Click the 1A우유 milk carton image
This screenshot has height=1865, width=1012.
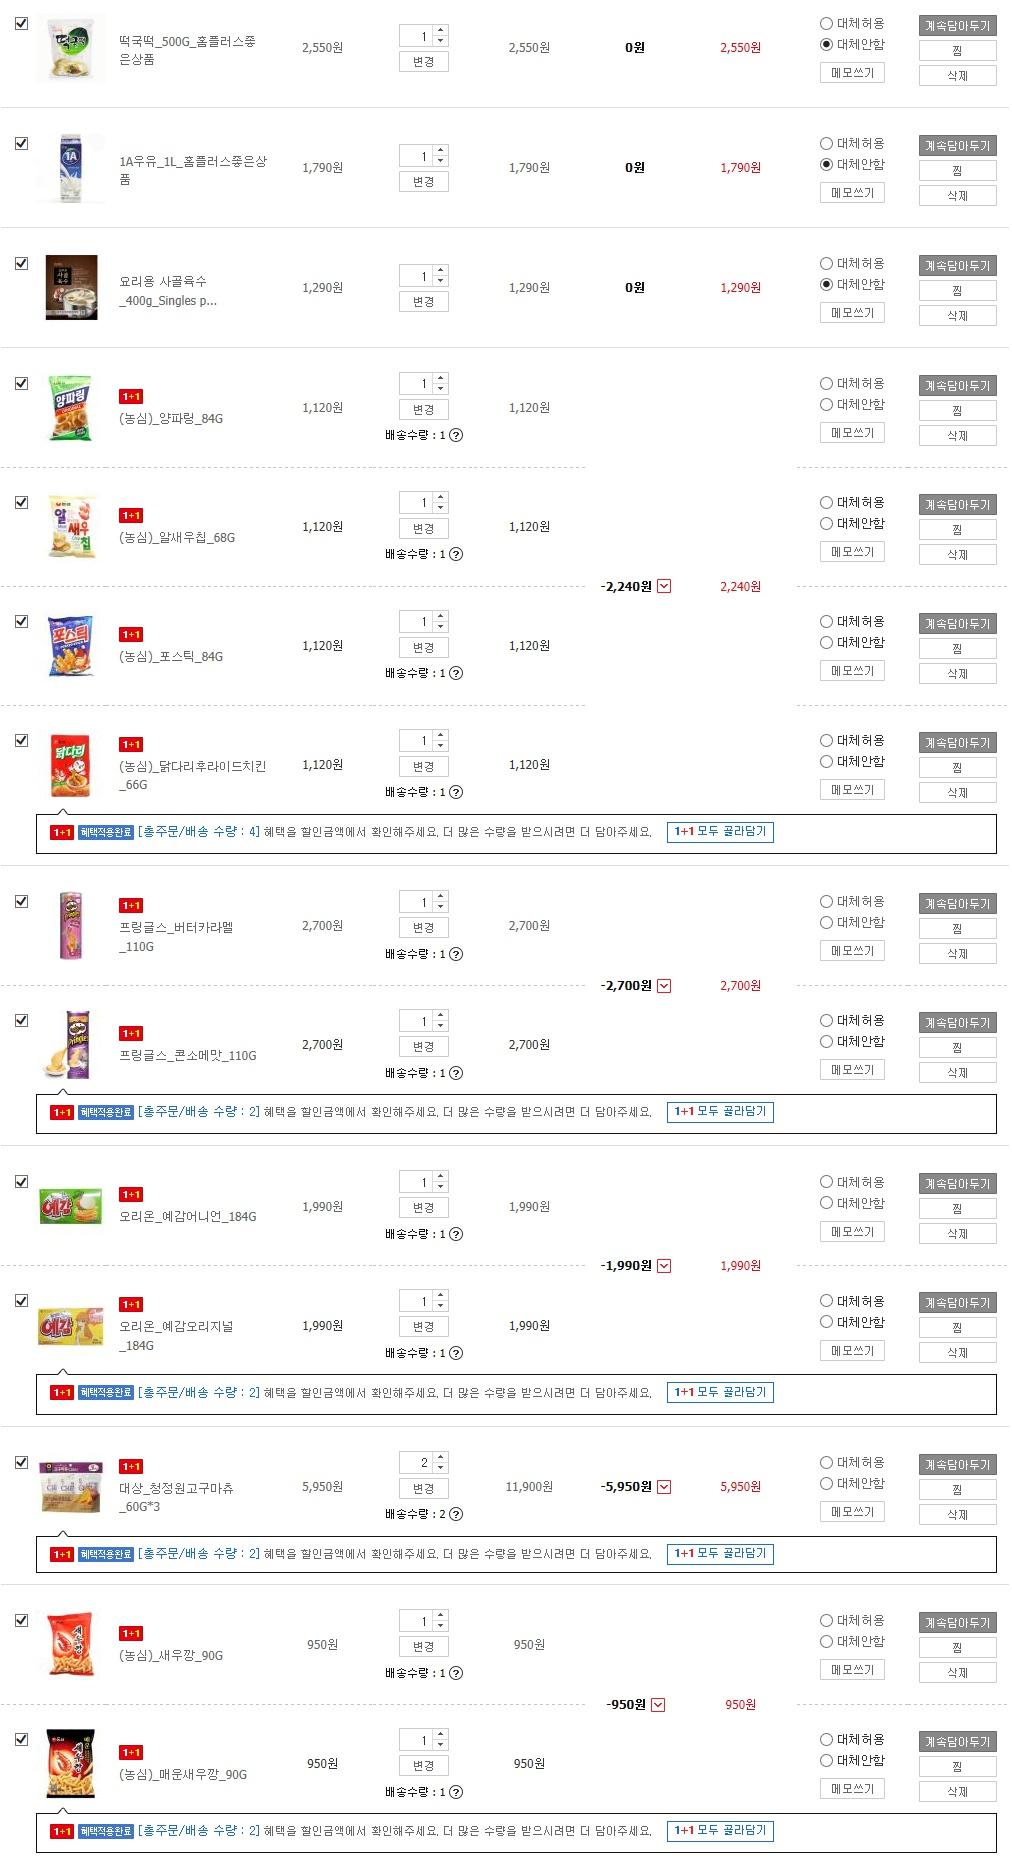click(x=71, y=168)
